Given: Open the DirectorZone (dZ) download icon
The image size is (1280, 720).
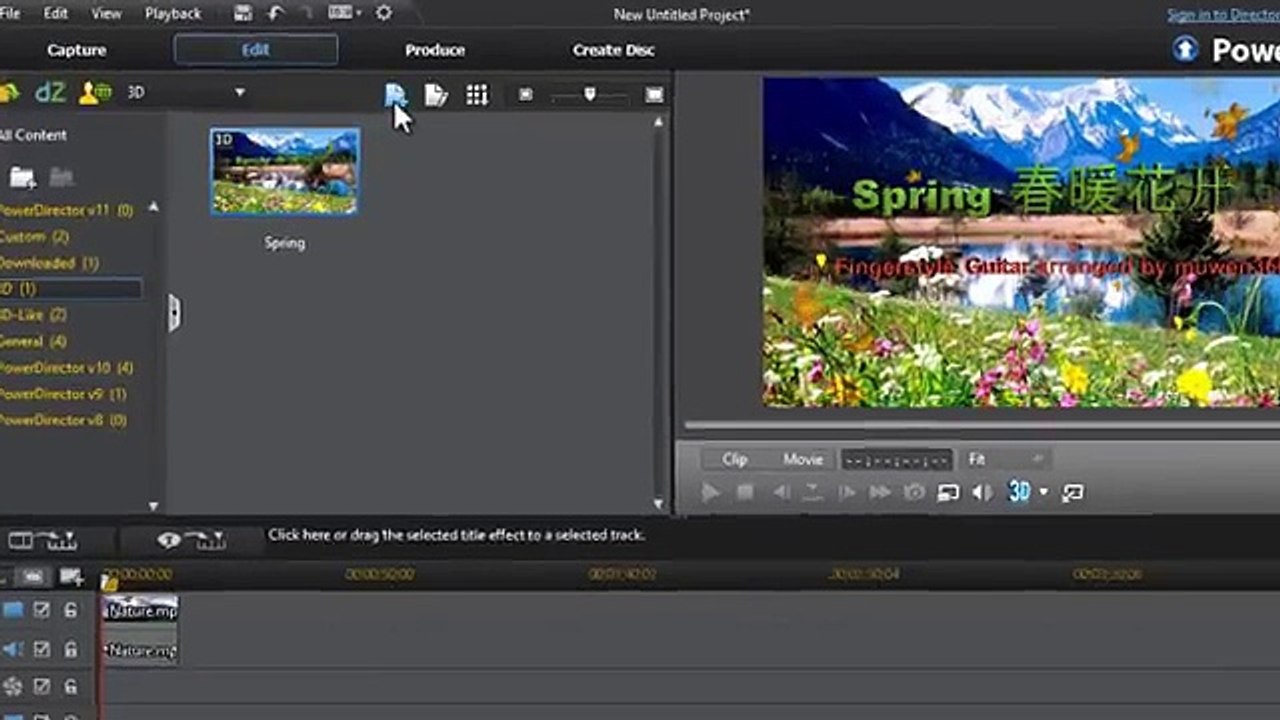Looking at the screenshot, I should click(x=49, y=93).
